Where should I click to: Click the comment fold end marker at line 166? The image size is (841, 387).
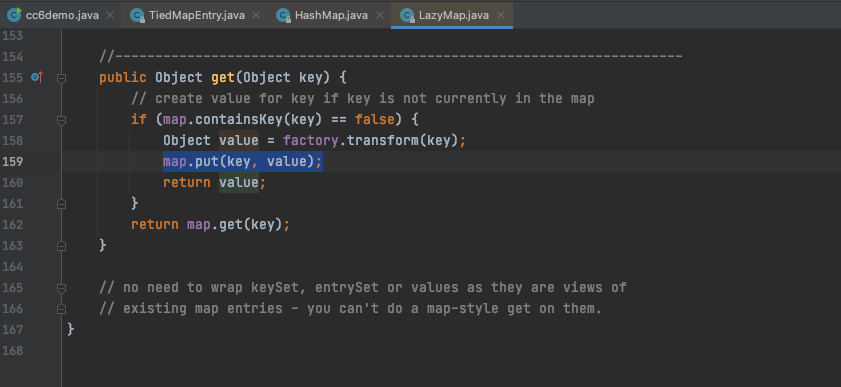(61, 309)
